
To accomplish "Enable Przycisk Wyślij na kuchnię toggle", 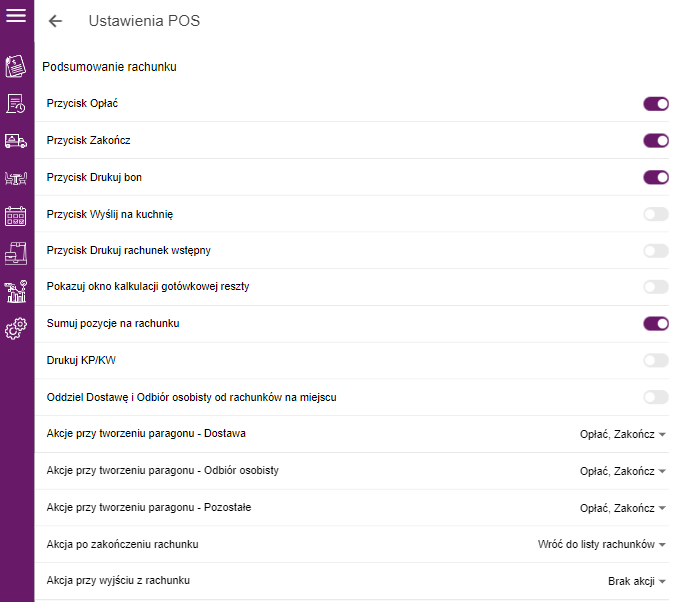I will tap(656, 214).
